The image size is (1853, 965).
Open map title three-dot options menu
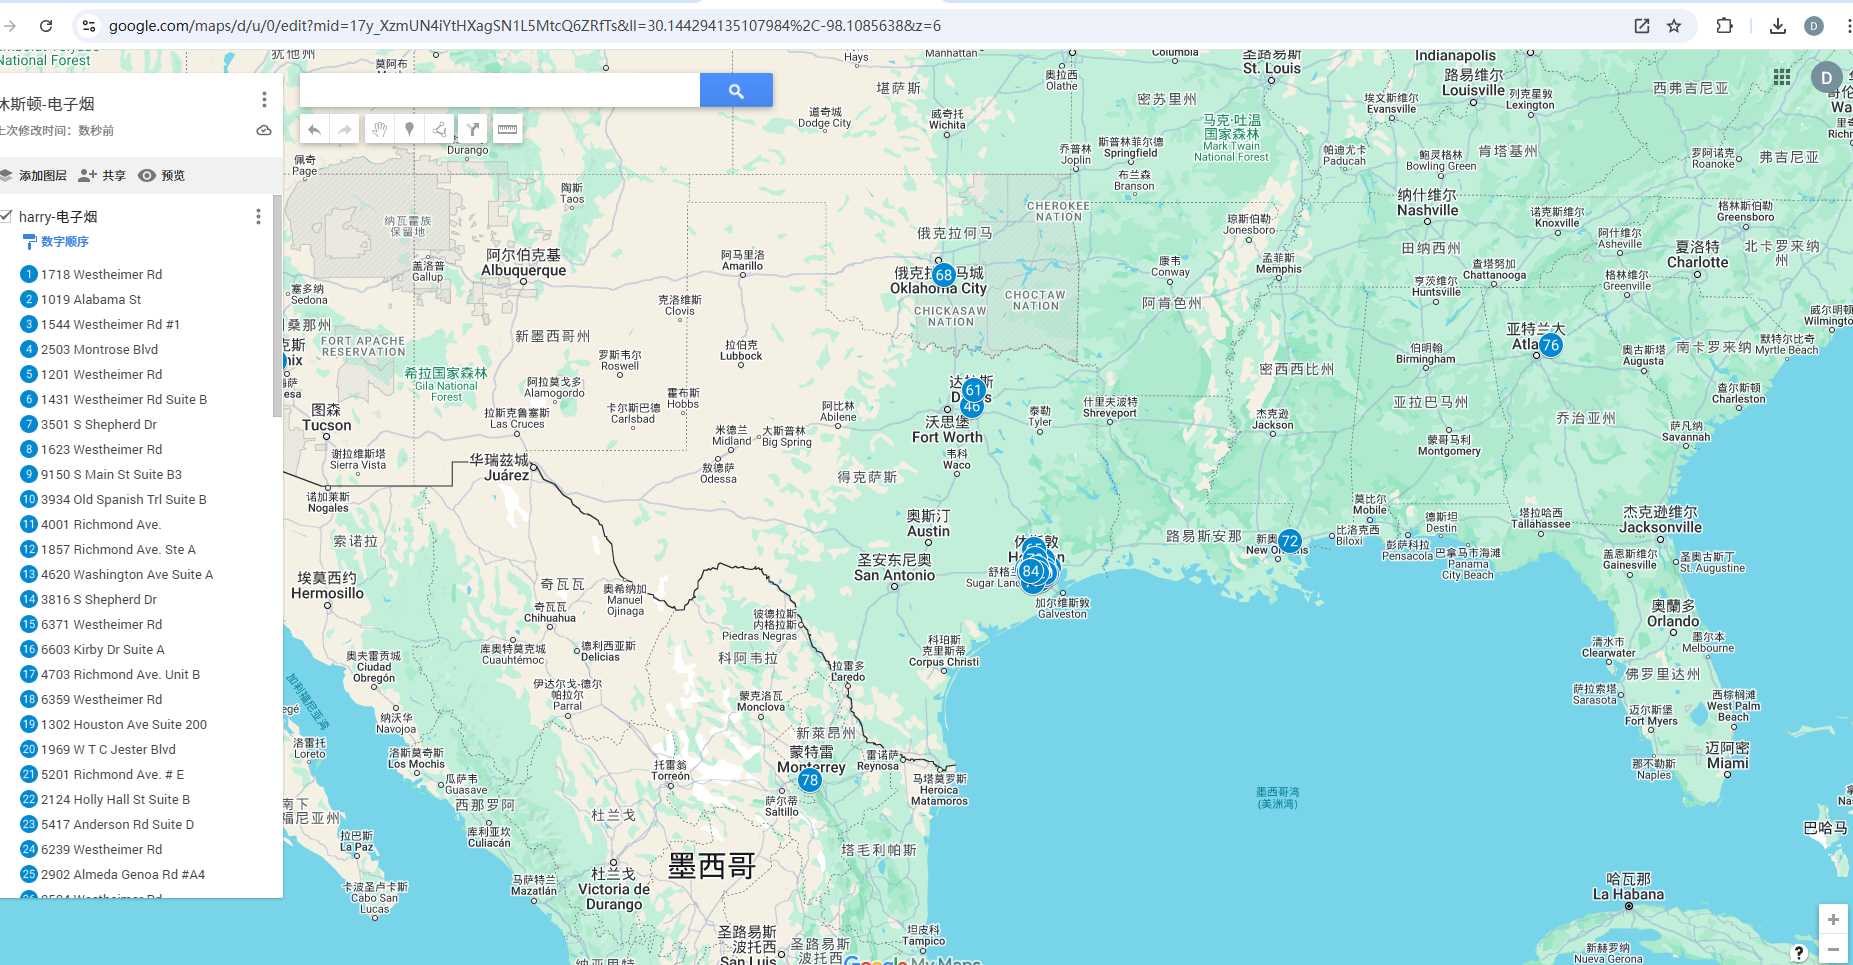tap(264, 100)
